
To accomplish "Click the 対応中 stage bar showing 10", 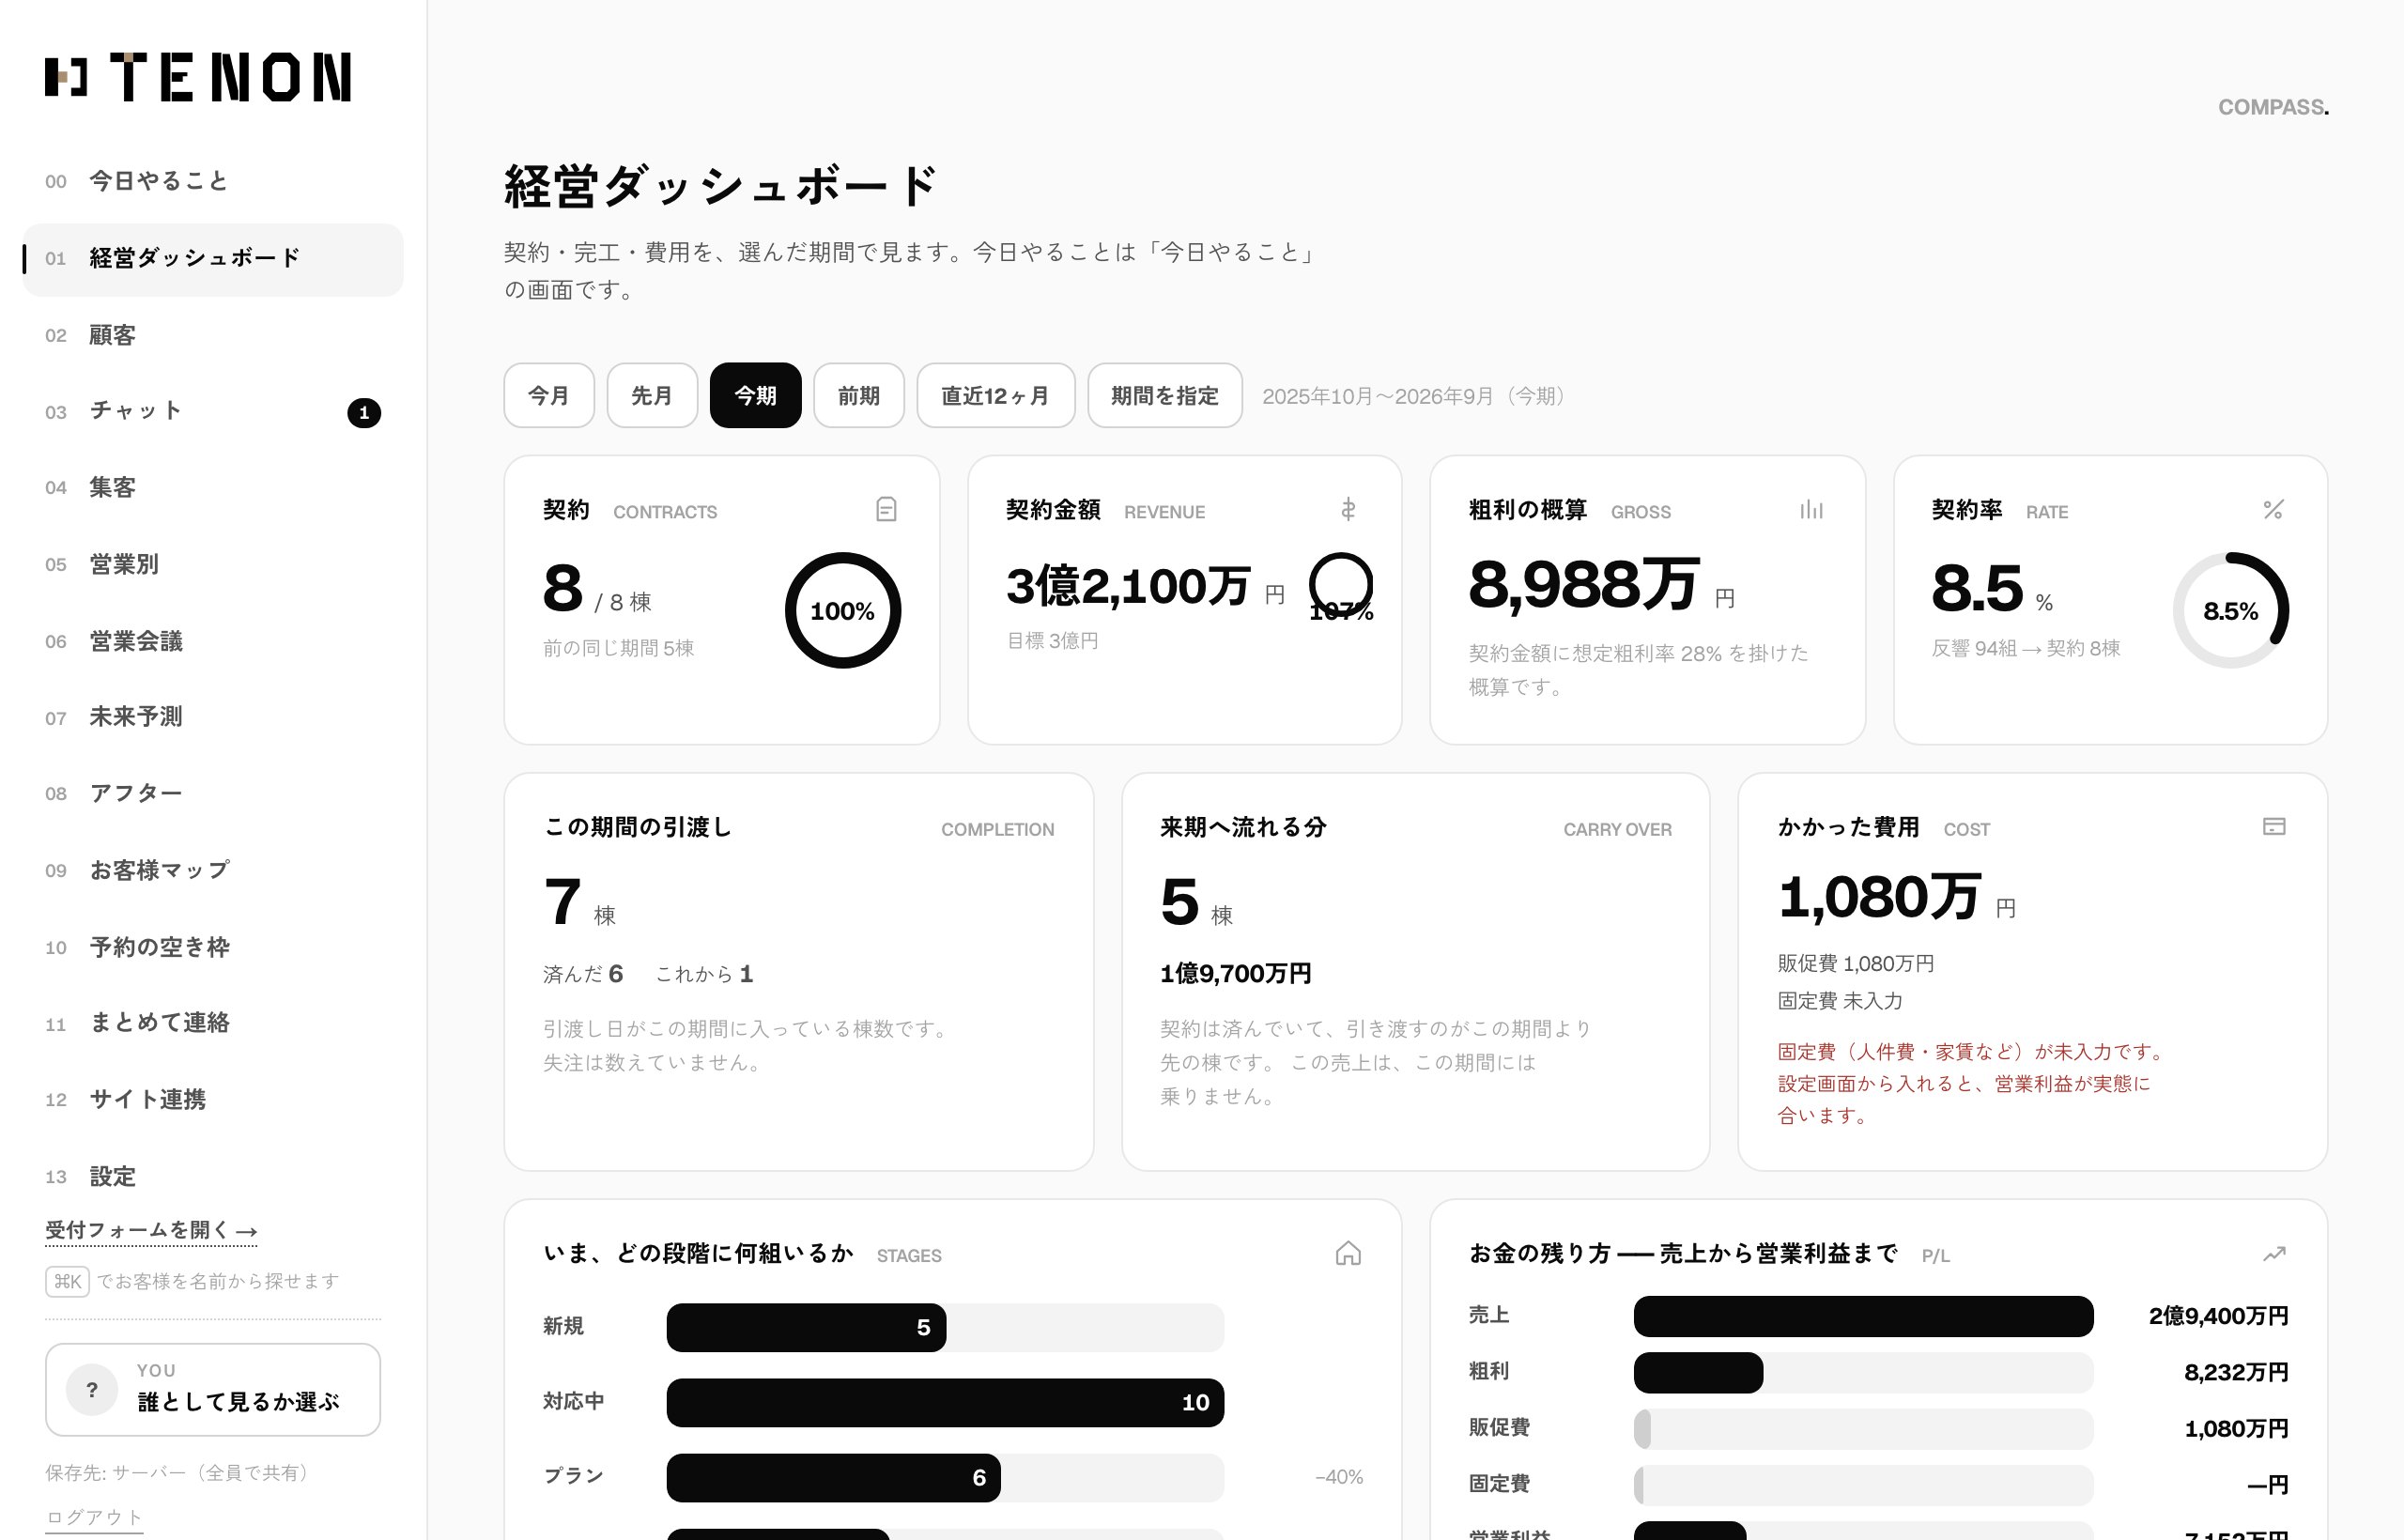I will tap(945, 1403).
